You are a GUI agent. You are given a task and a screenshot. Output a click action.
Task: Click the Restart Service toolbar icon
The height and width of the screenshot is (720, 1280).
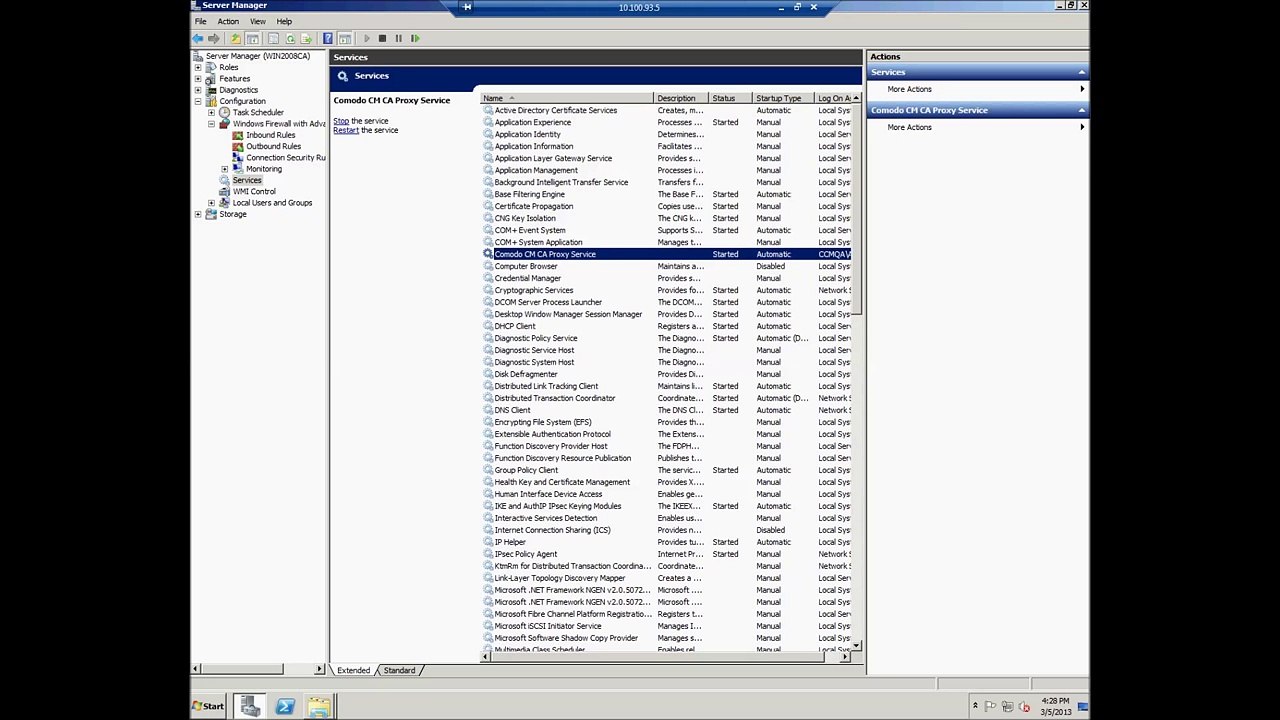[x=415, y=38]
